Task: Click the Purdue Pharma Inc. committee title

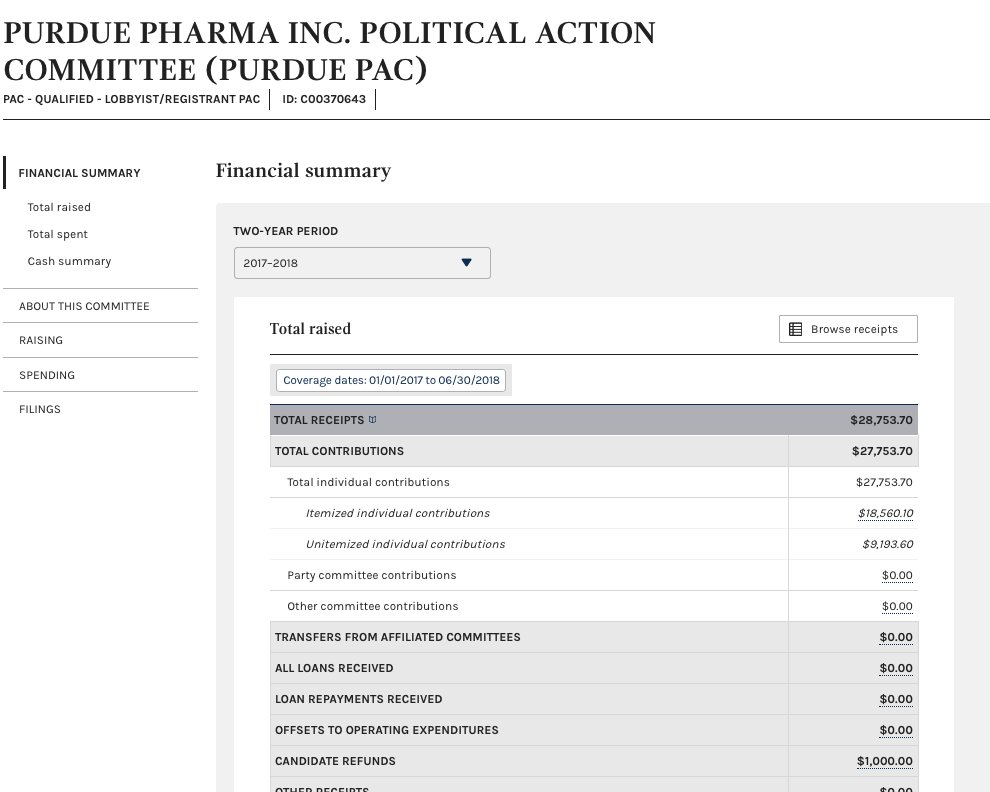Action: click(x=330, y=51)
